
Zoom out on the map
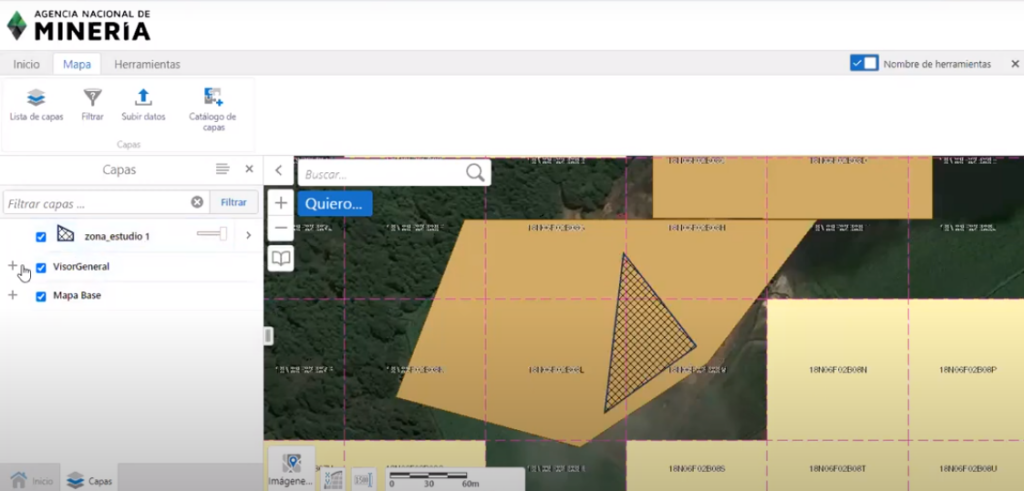click(x=281, y=228)
